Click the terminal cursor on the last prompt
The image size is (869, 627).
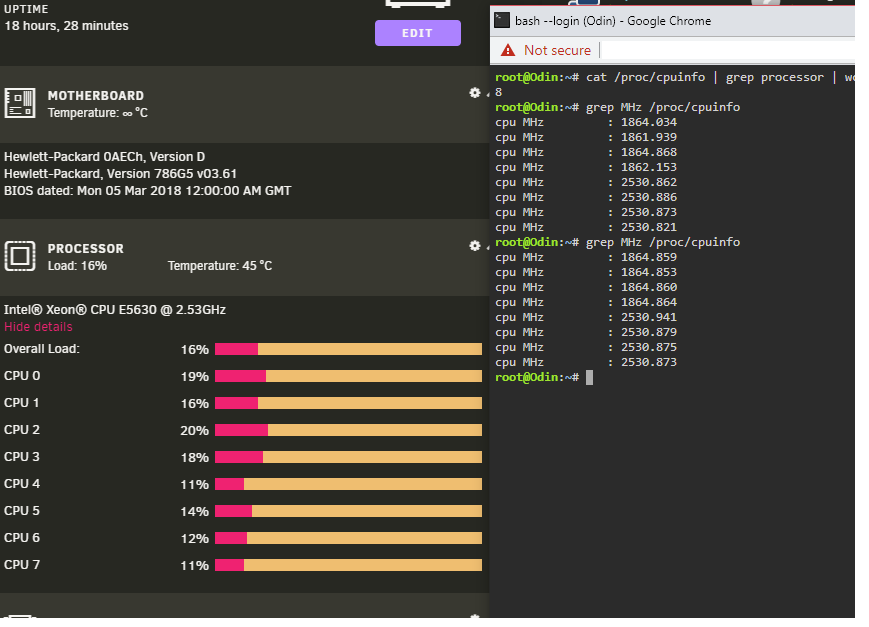pos(589,378)
